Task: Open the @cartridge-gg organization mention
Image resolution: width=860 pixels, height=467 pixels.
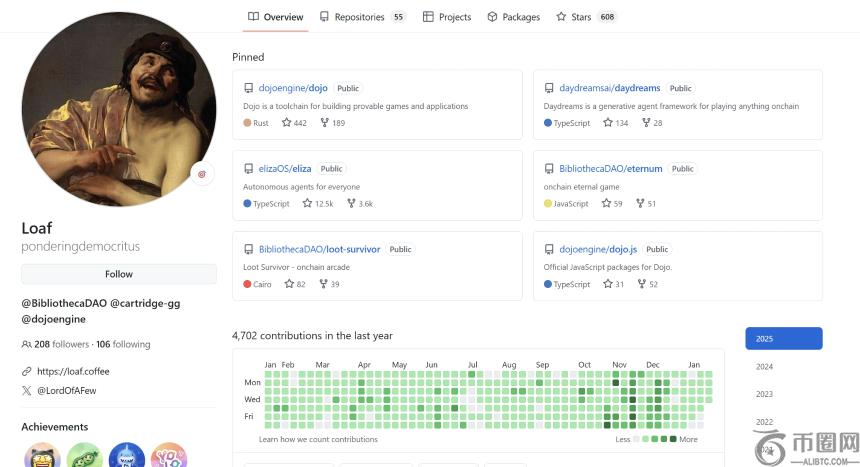Action: (x=145, y=303)
